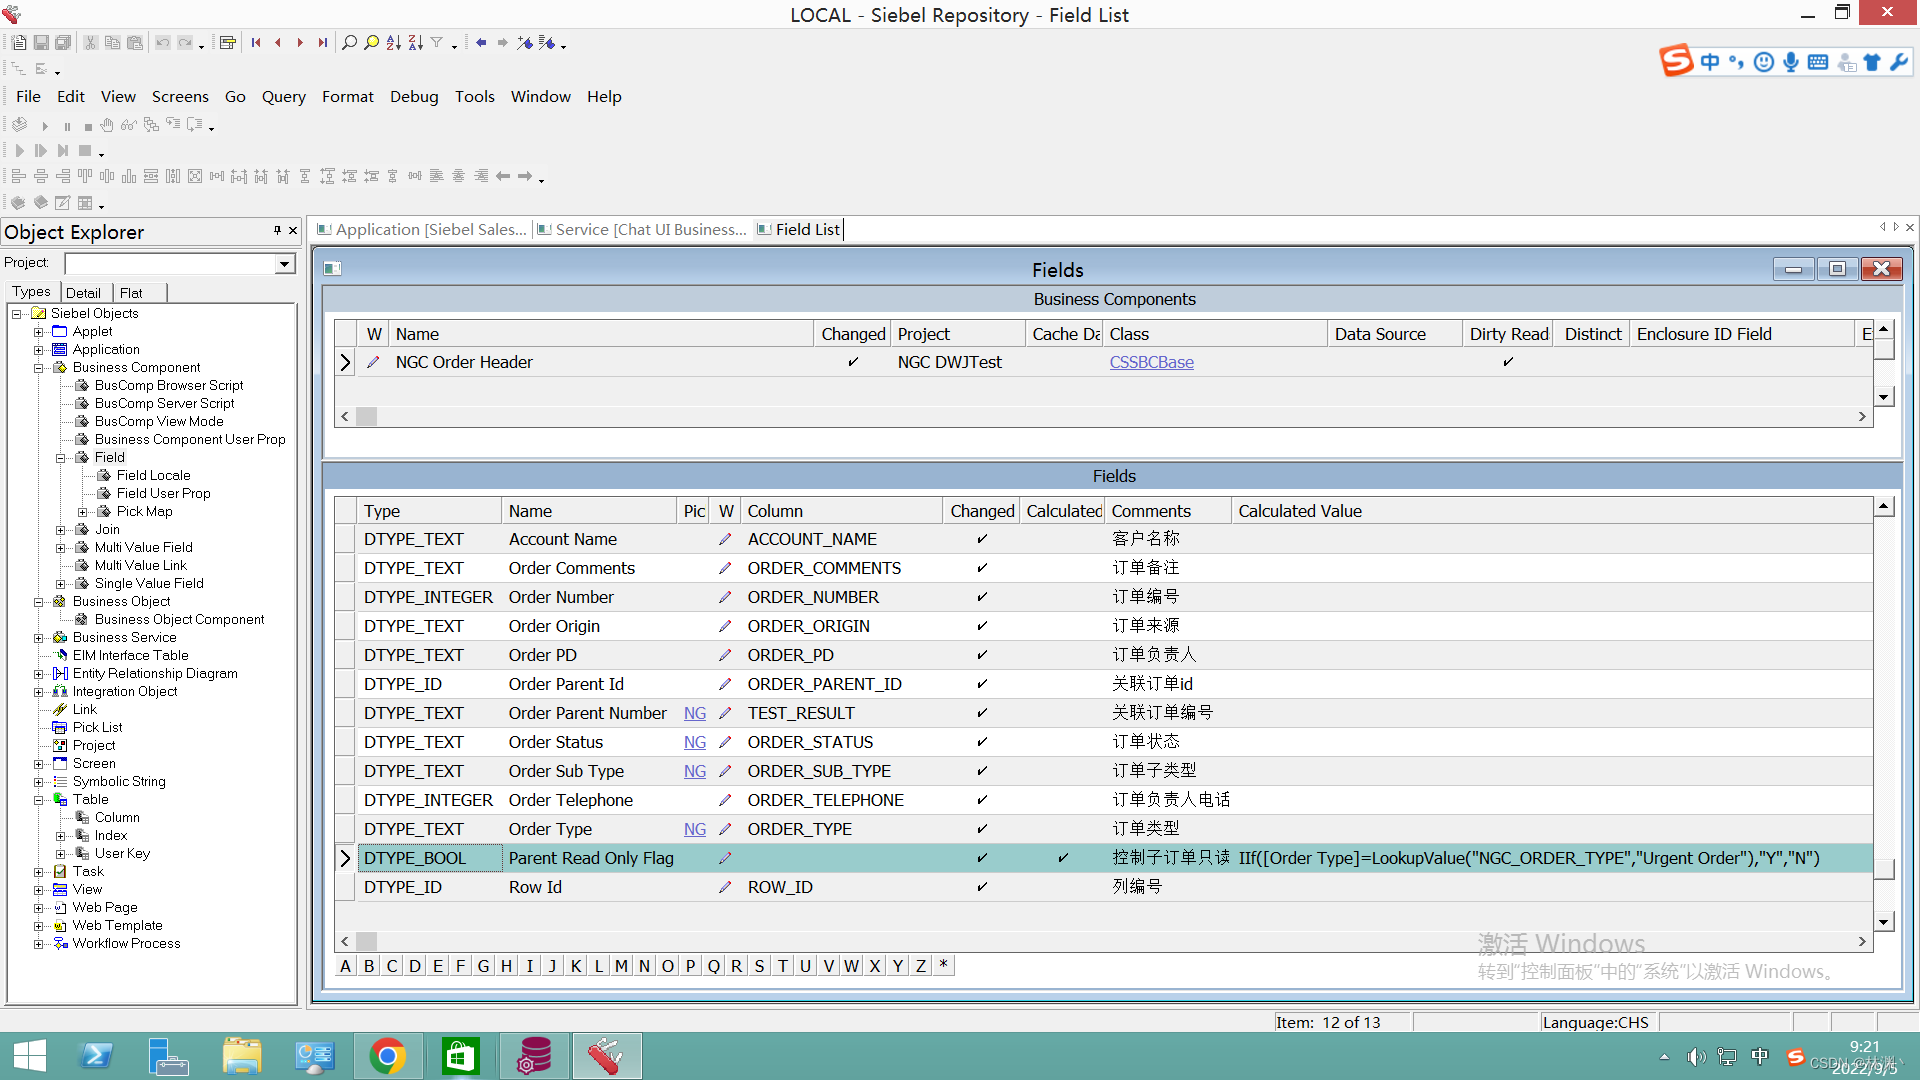1920x1080 pixels.
Task: Switch to the Flat tab in Object Explorer
Action: [131, 293]
